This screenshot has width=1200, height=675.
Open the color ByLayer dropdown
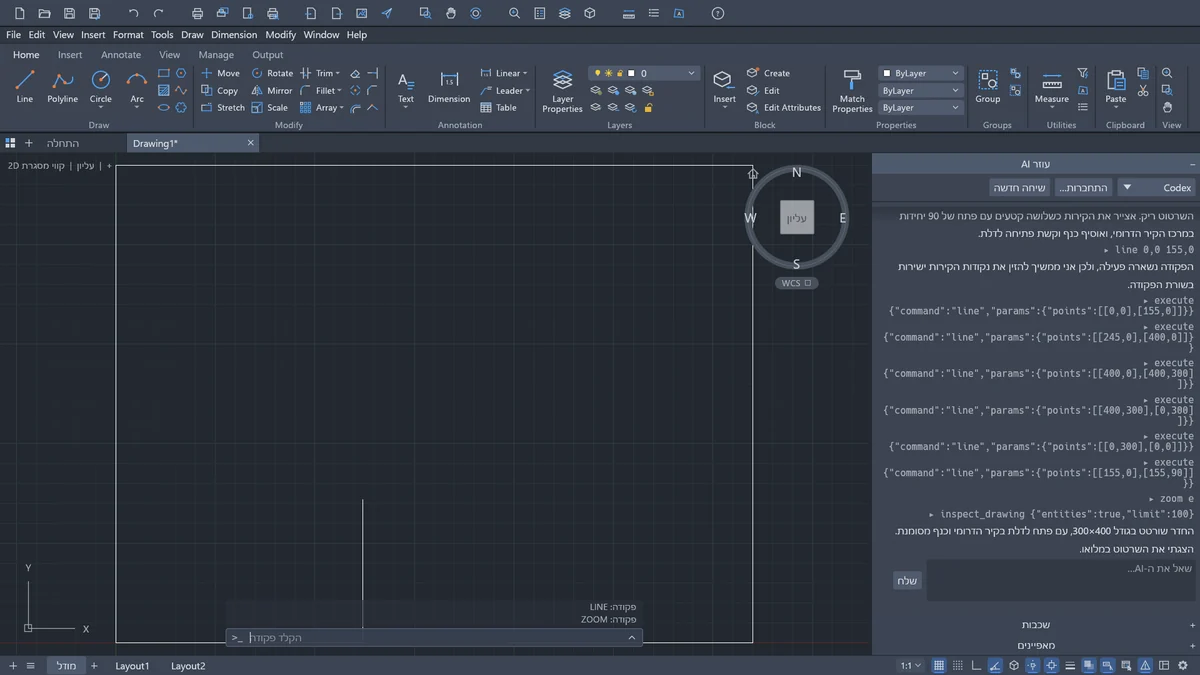point(920,73)
